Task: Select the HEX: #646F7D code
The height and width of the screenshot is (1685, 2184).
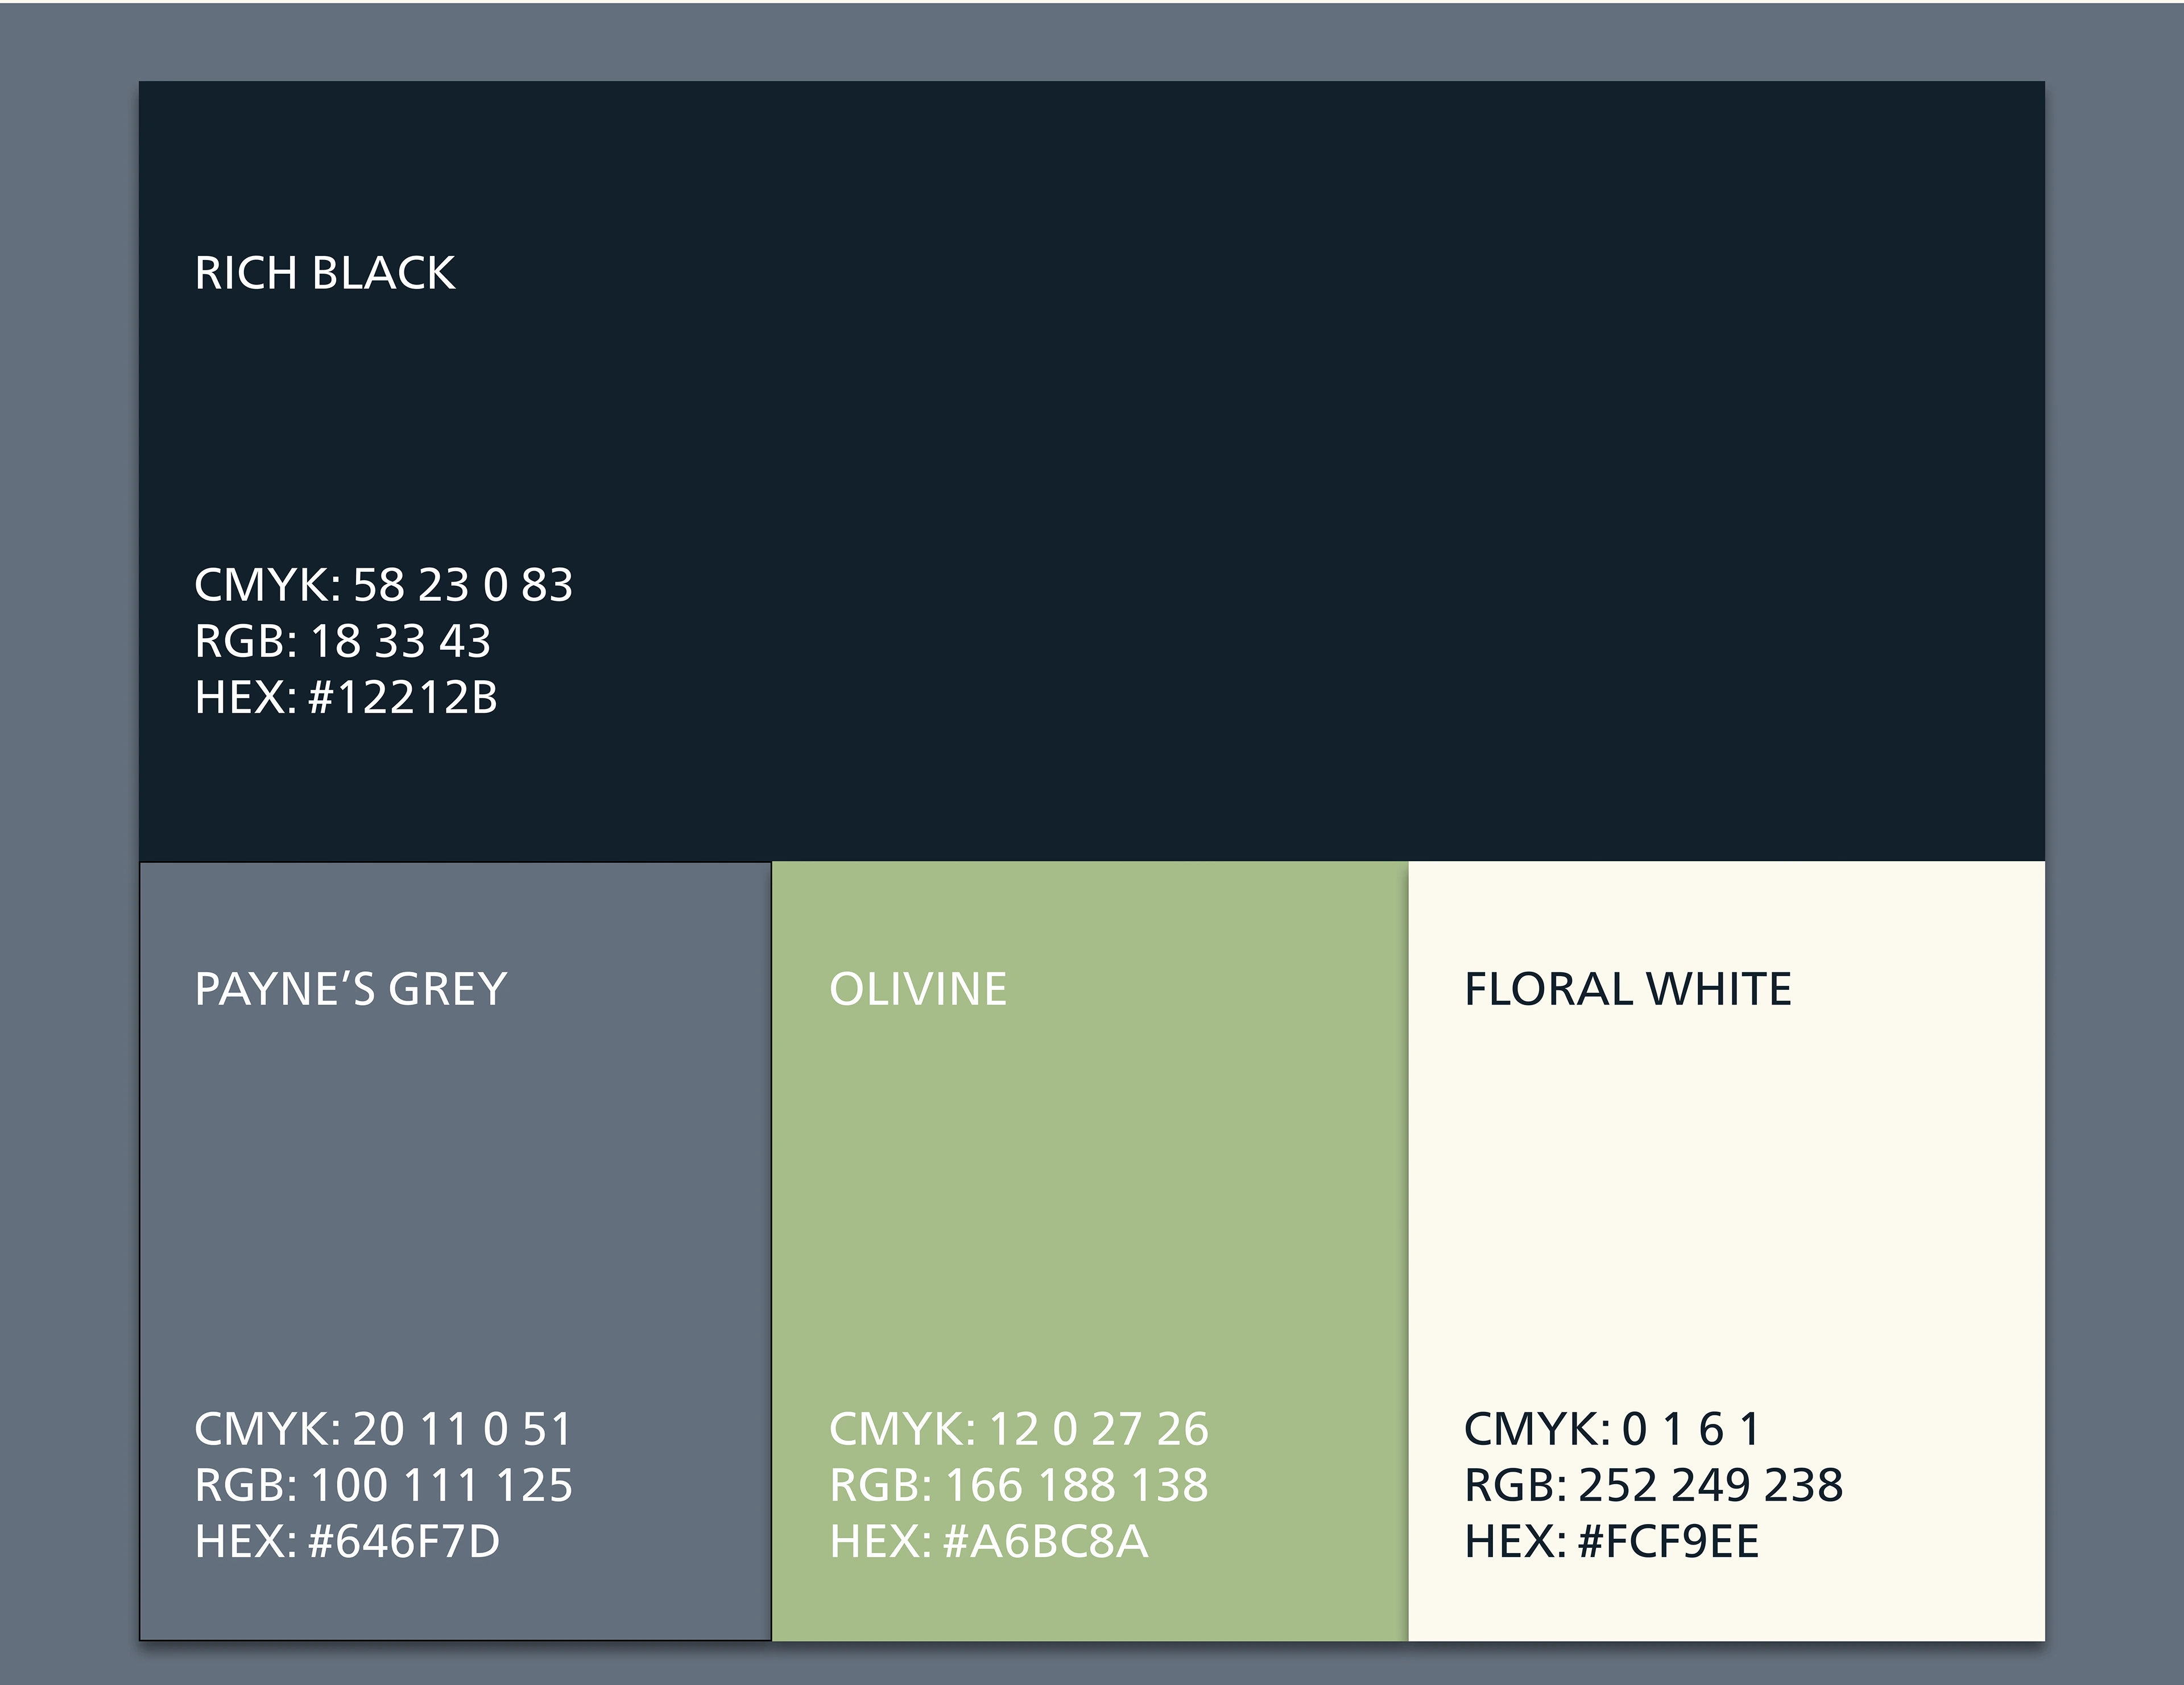Action: point(347,1541)
